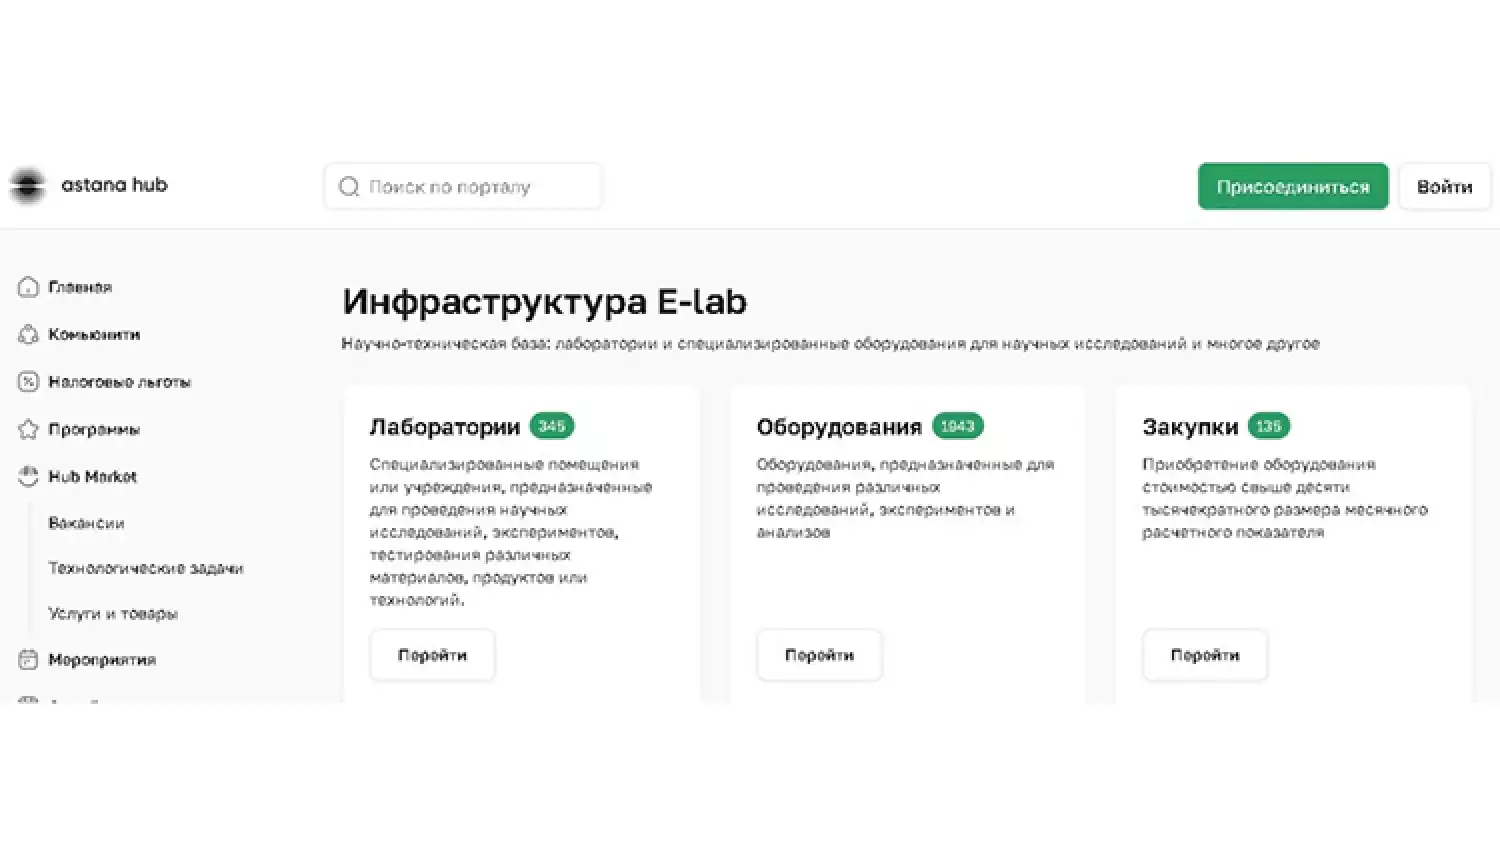Select the Главная home icon in sidebar
The height and width of the screenshot is (858, 1500).
[x=28, y=287]
